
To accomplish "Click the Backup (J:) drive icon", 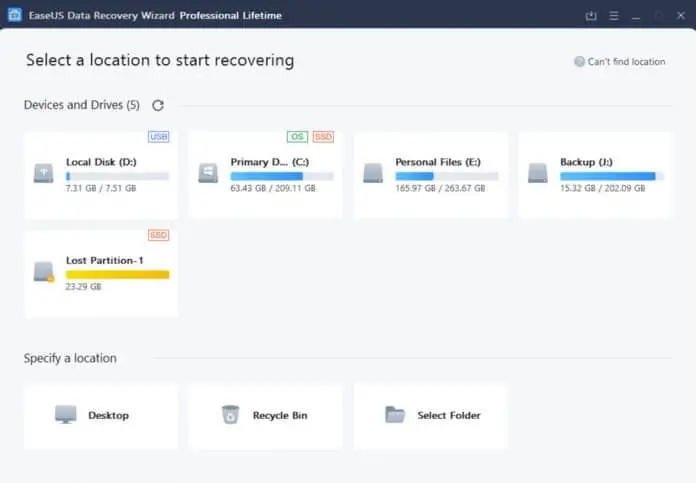I will coord(538,173).
